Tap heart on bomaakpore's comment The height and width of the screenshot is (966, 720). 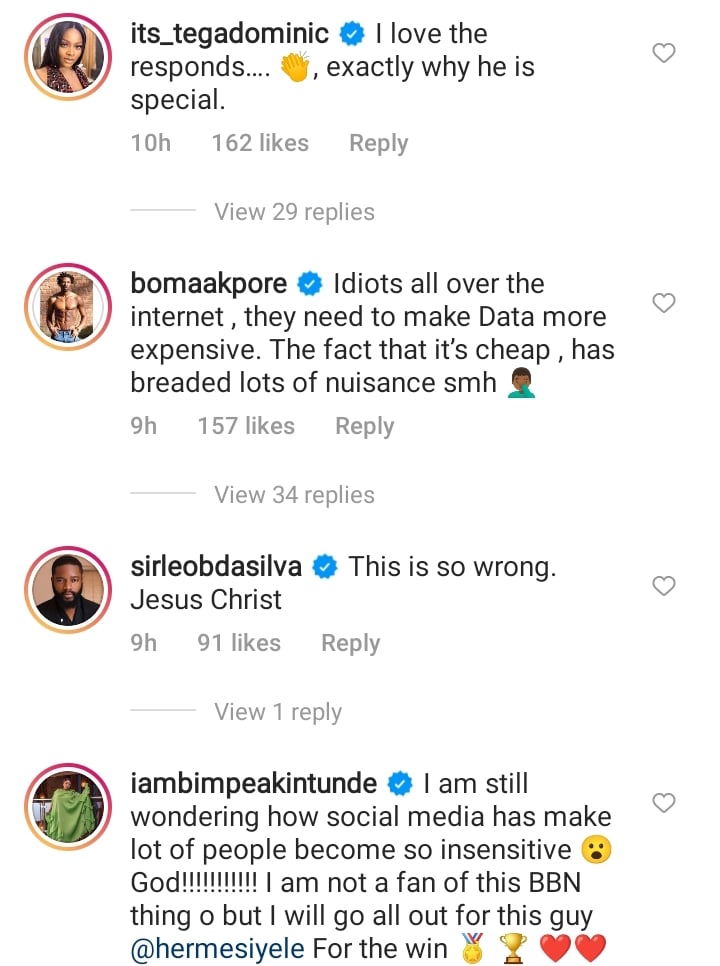coord(664,302)
